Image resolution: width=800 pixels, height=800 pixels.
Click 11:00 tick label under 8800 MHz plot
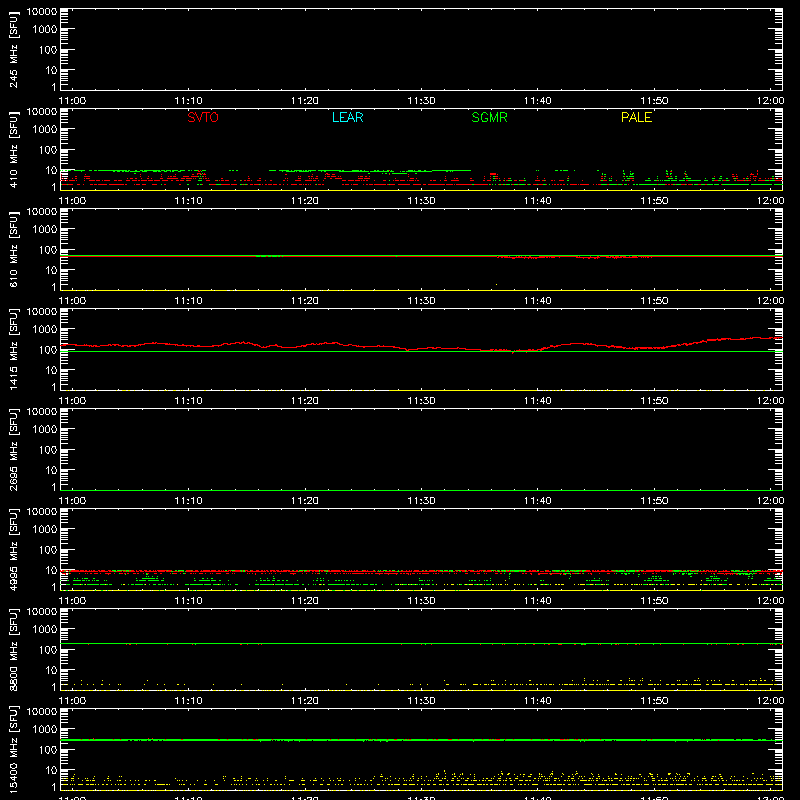point(72,701)
